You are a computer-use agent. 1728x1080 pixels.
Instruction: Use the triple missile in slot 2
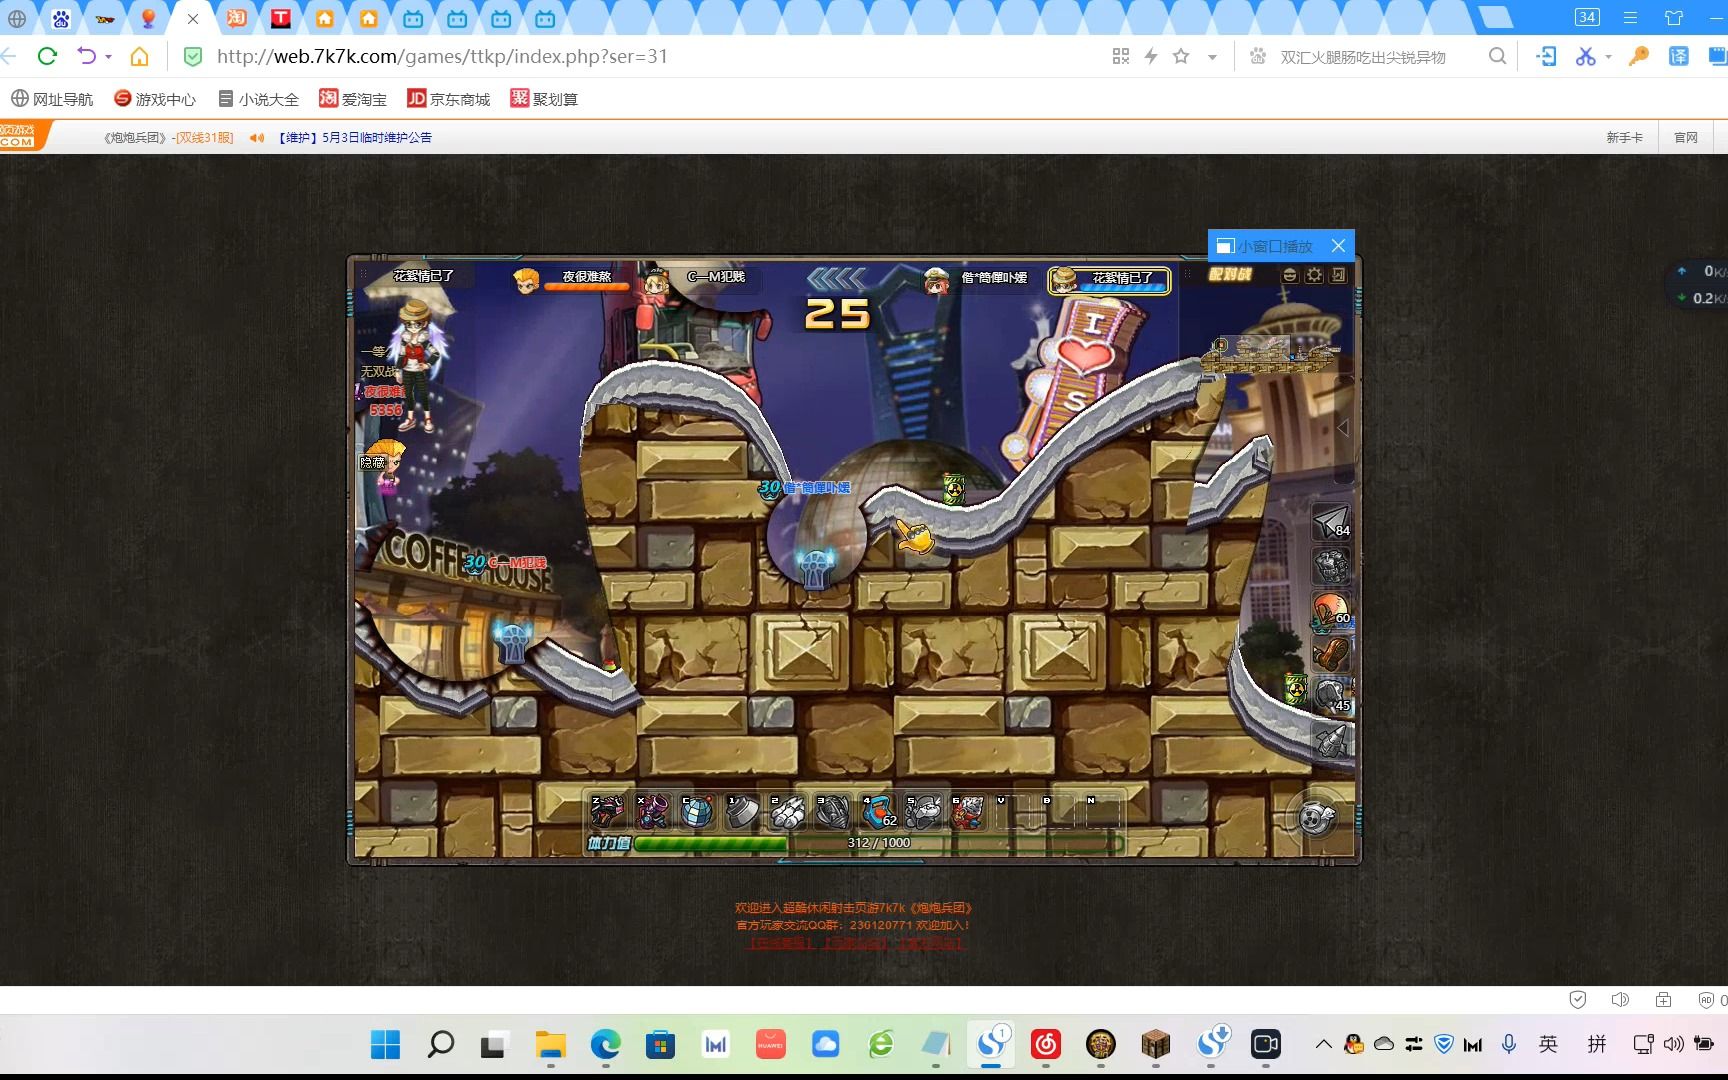click(787, 812)
